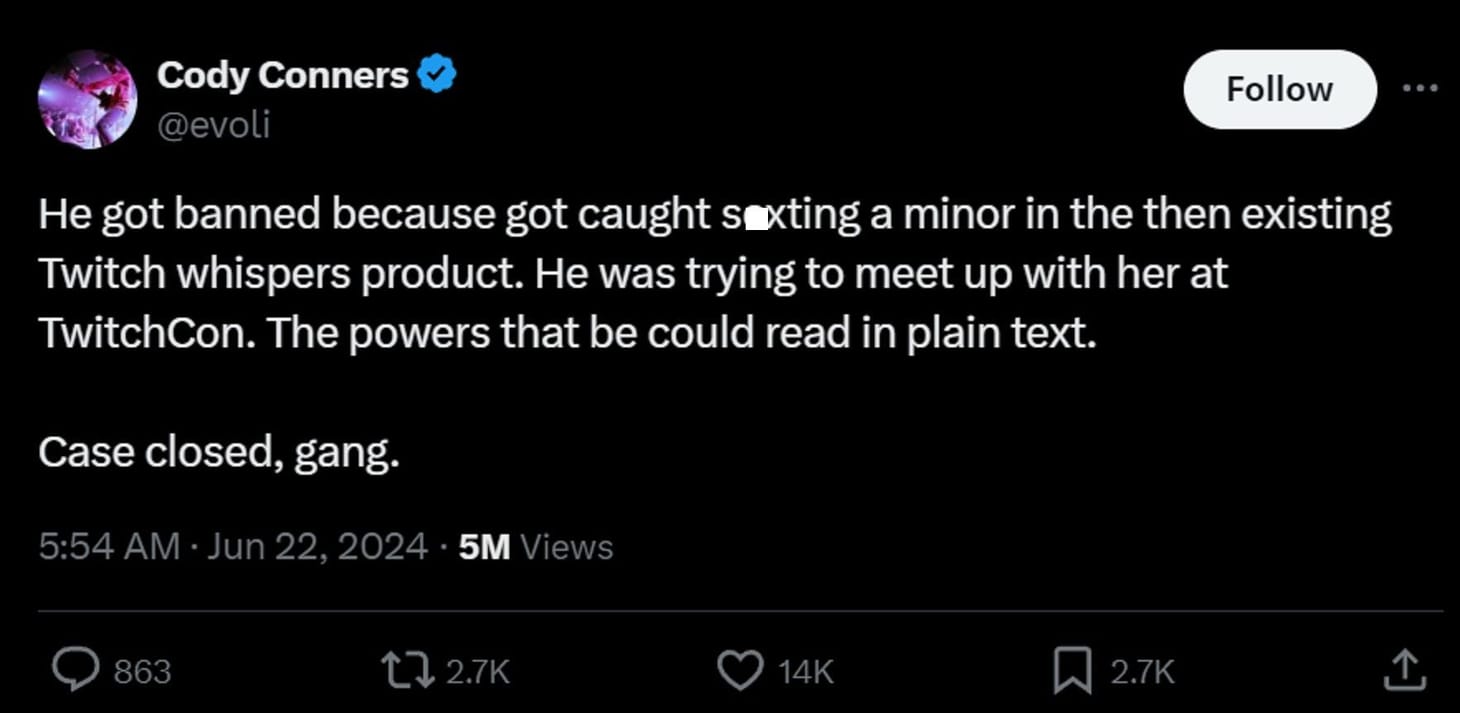Click the share upload arrow icon
The width and height of the screenshot is (1460, 713).
pos(1403,670)
